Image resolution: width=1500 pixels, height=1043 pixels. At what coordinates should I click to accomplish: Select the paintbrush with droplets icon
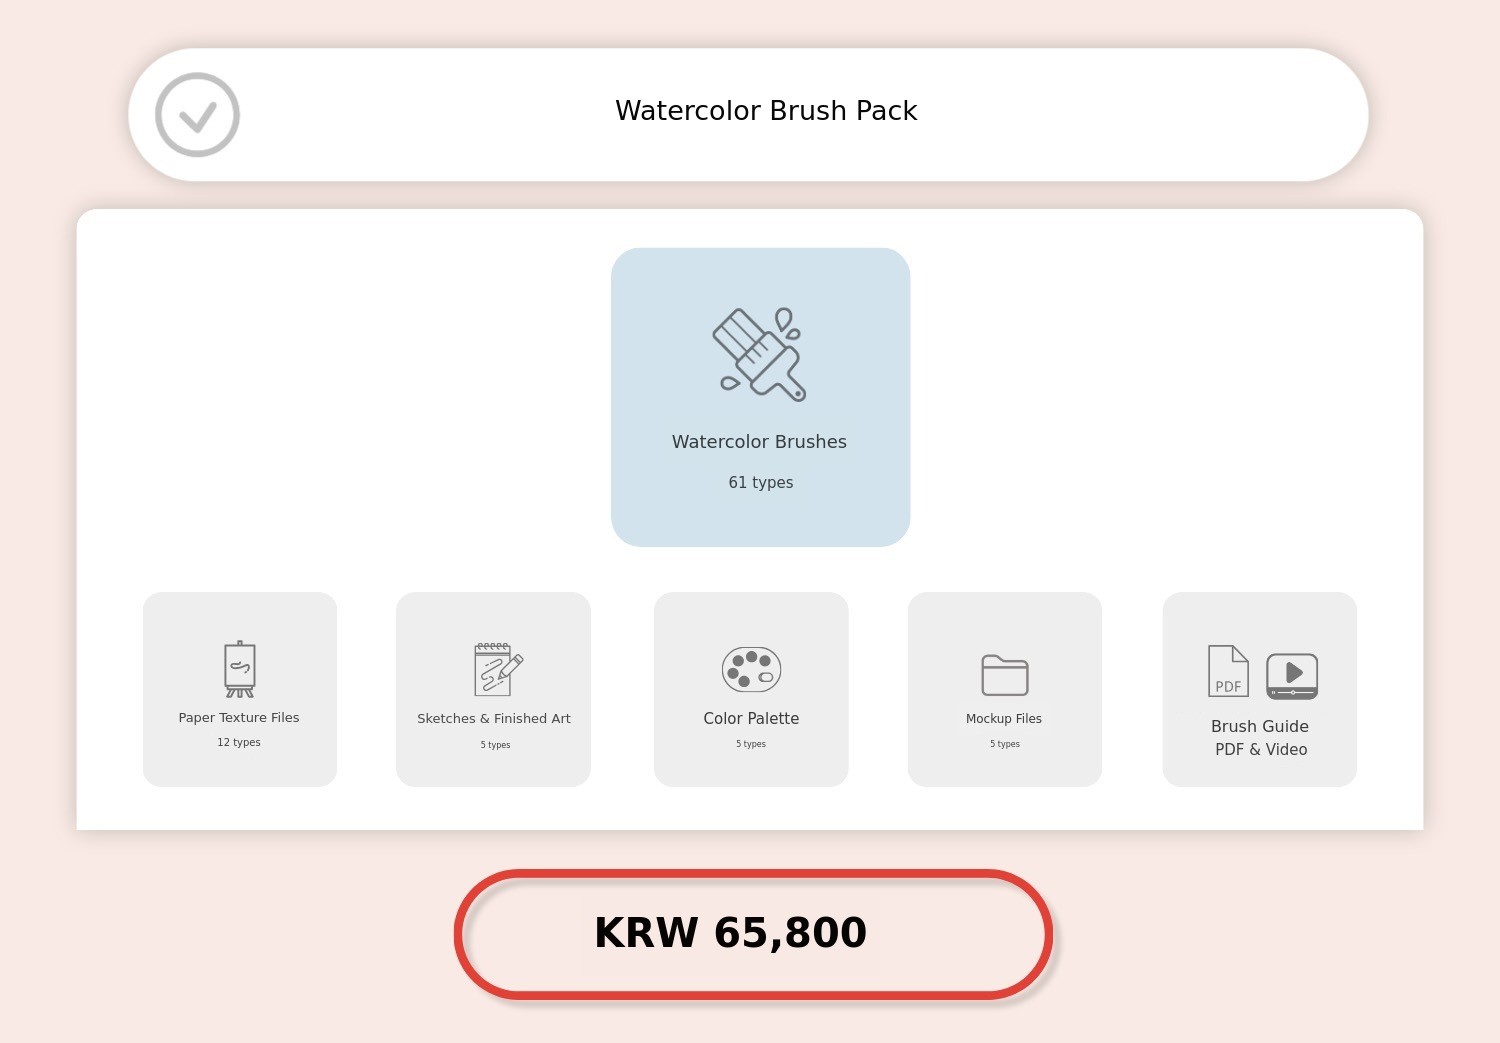pyautogui.click(x=760, y=354)
